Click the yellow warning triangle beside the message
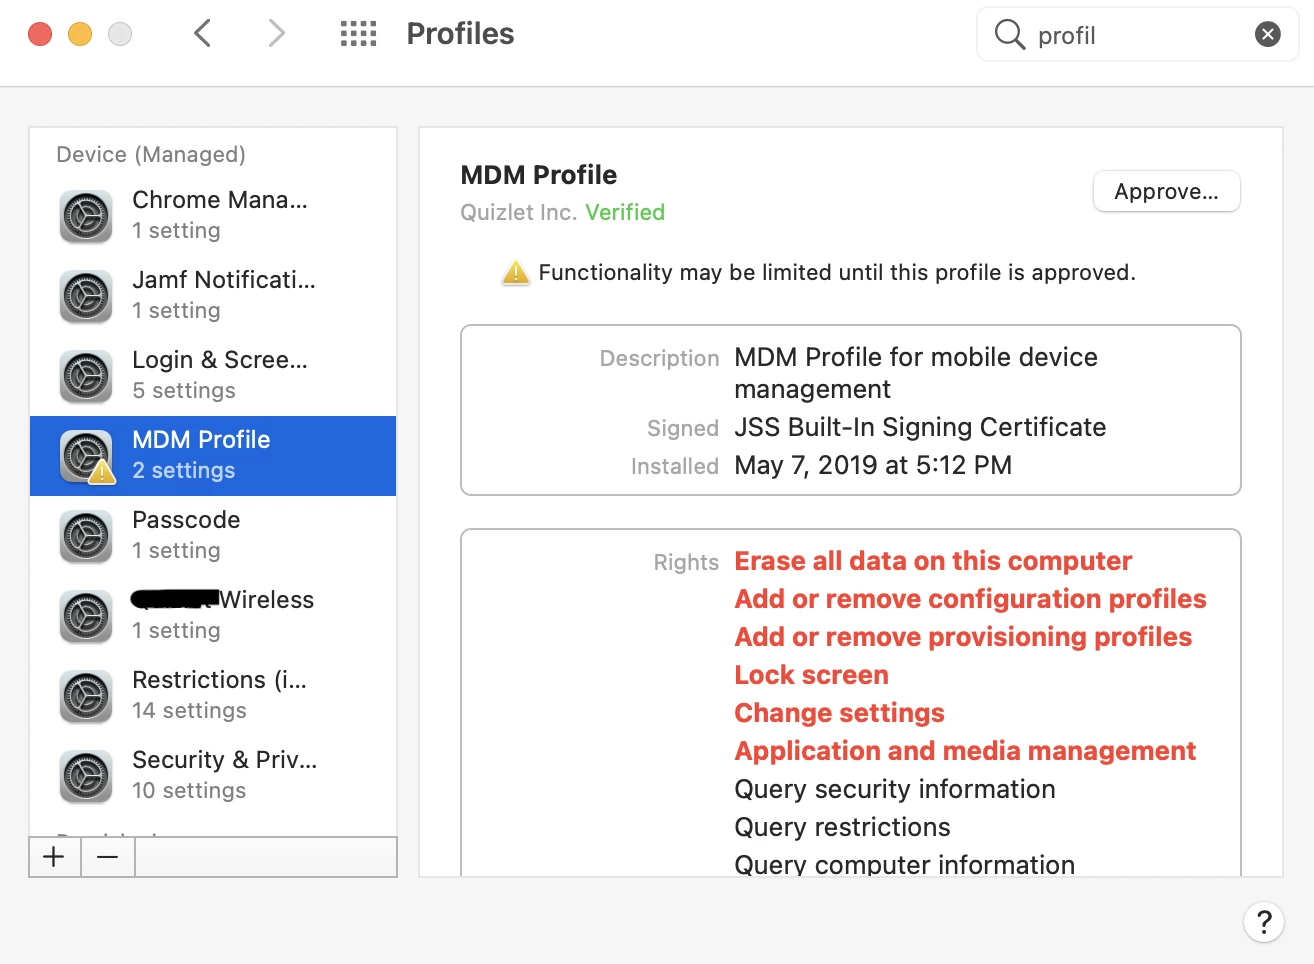The width and height of the screenshot is (1314, 964). tap(516, 273)
